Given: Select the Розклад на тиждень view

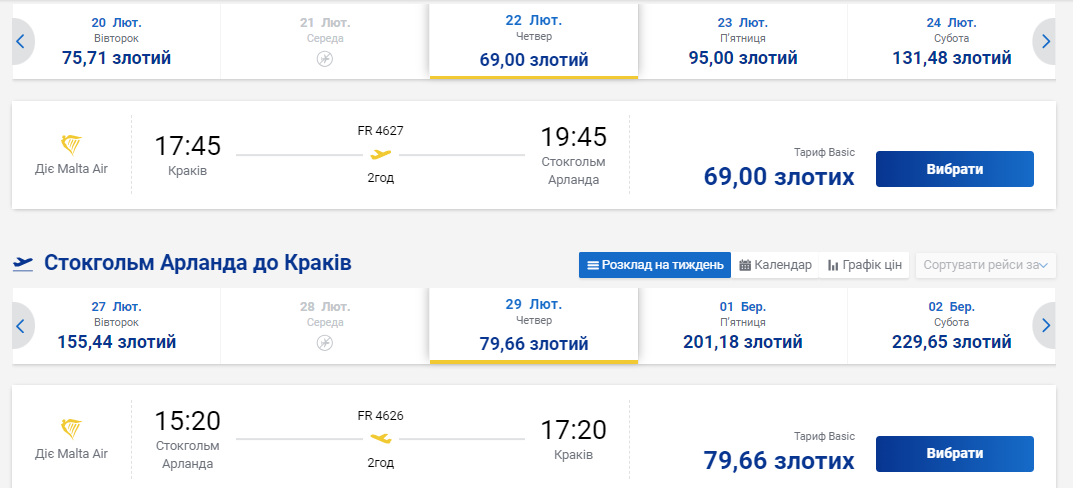Looking at the screenshot, I should [x=655, y=265].
